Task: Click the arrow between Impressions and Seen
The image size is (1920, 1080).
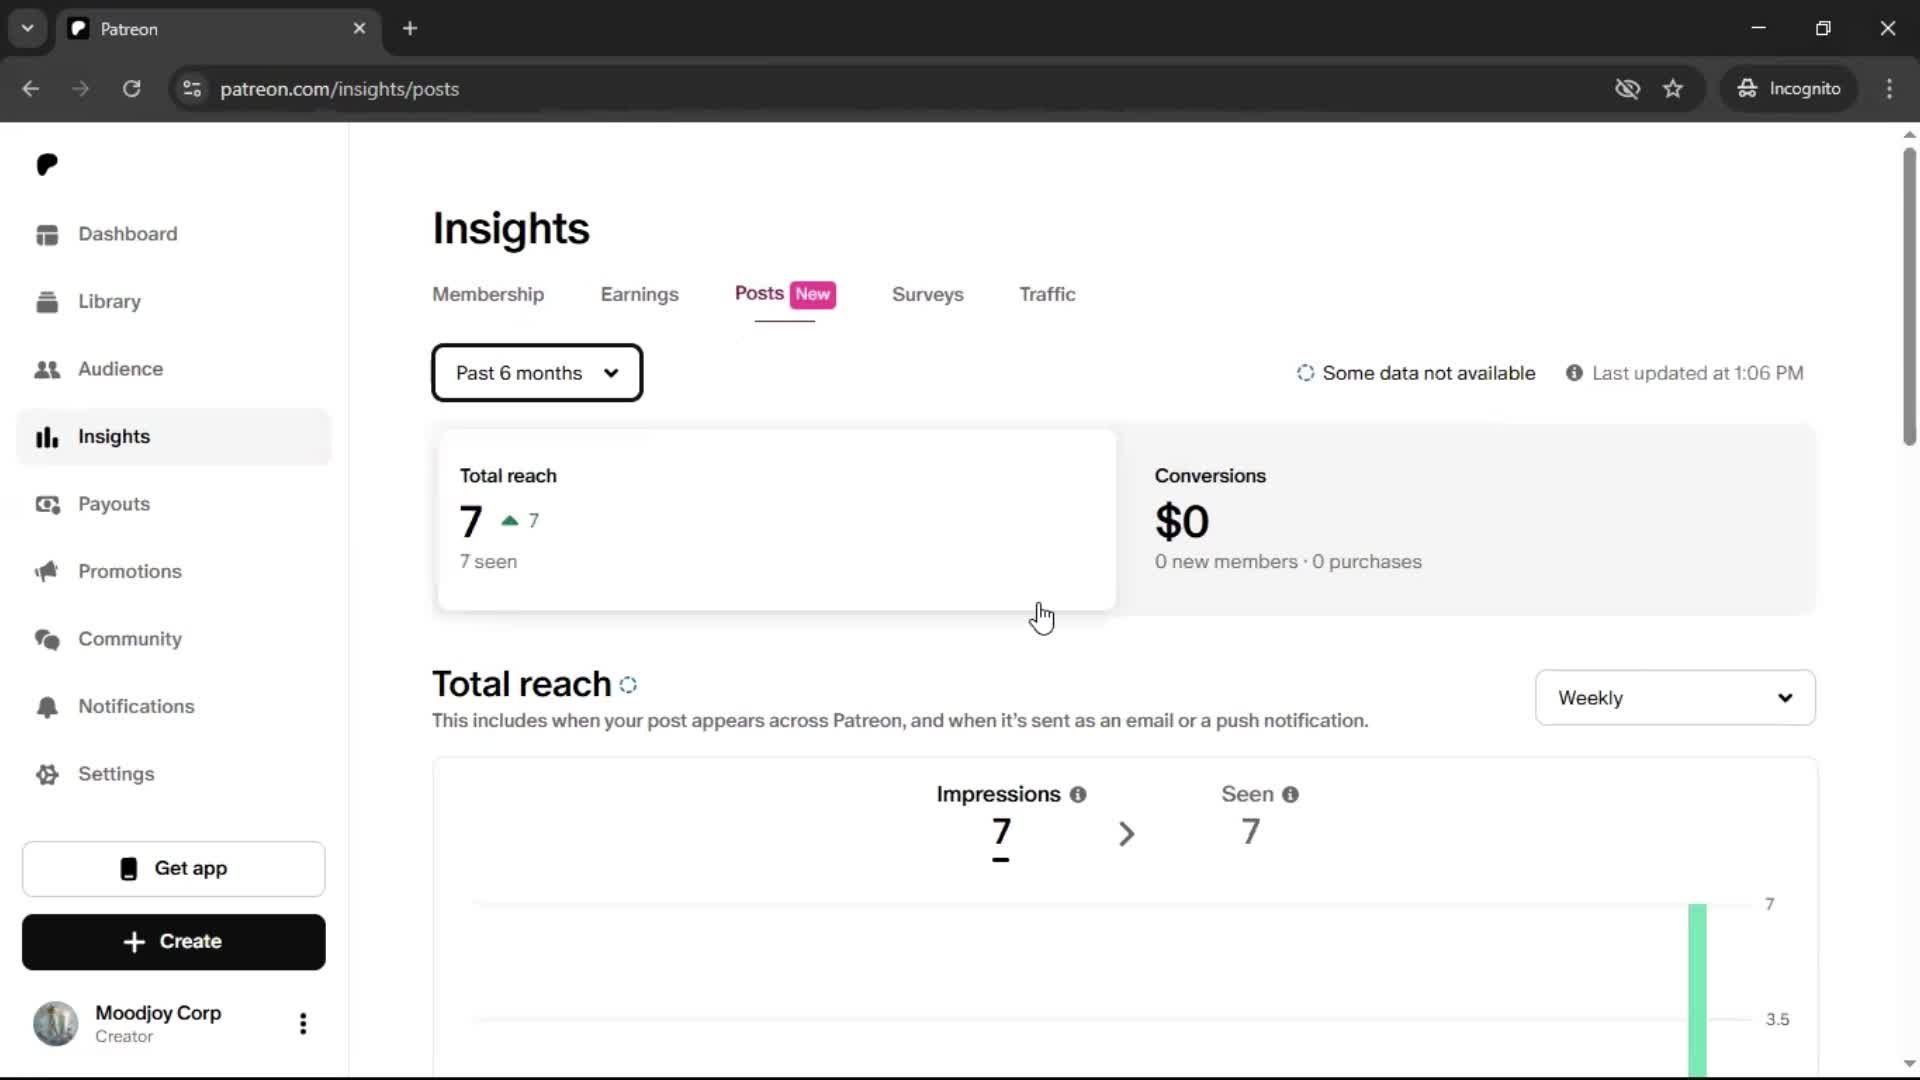Action: pos(1127,833)
